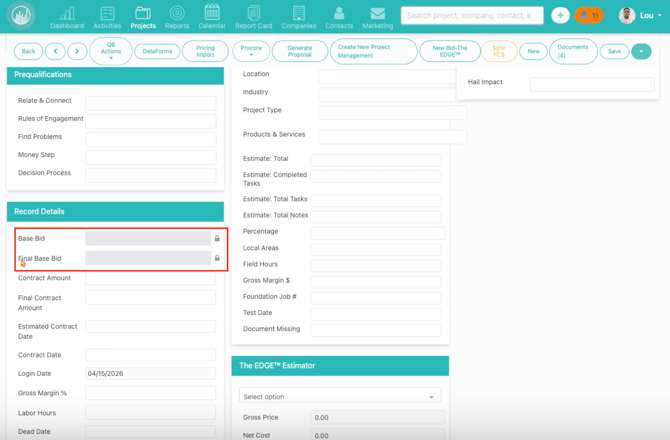Open the Reports target icon
Image resolution: width=670 pixels, height=440 pixels.
point(177,17)
